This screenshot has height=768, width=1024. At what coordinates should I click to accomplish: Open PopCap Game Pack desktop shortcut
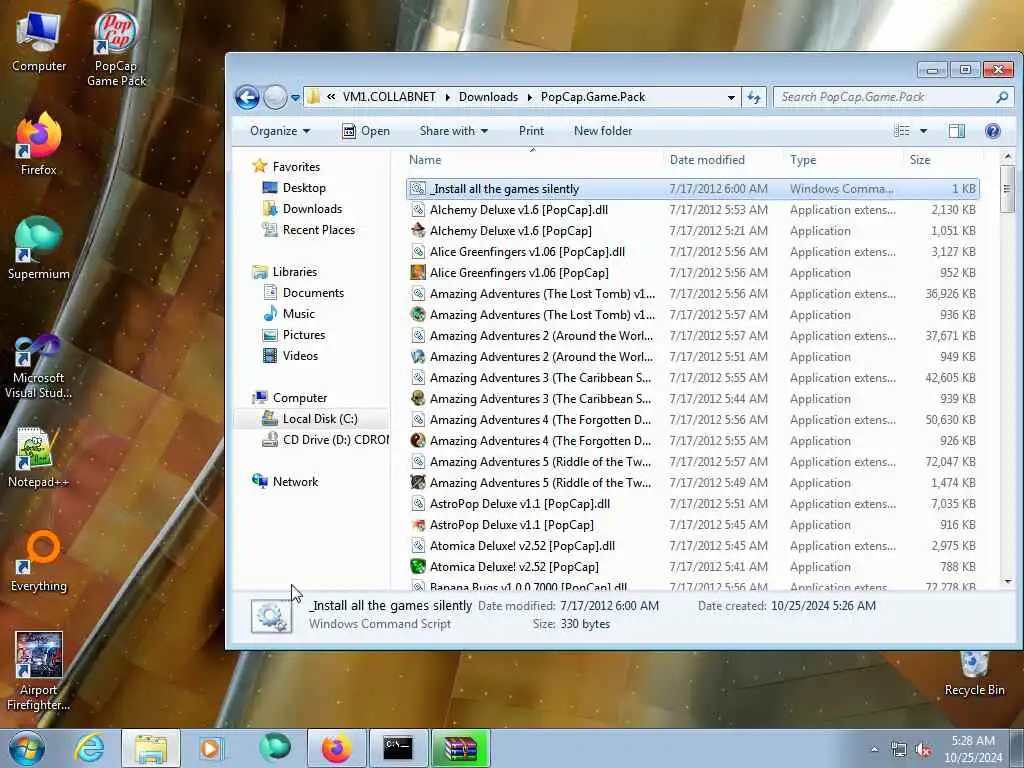(116, 49)
